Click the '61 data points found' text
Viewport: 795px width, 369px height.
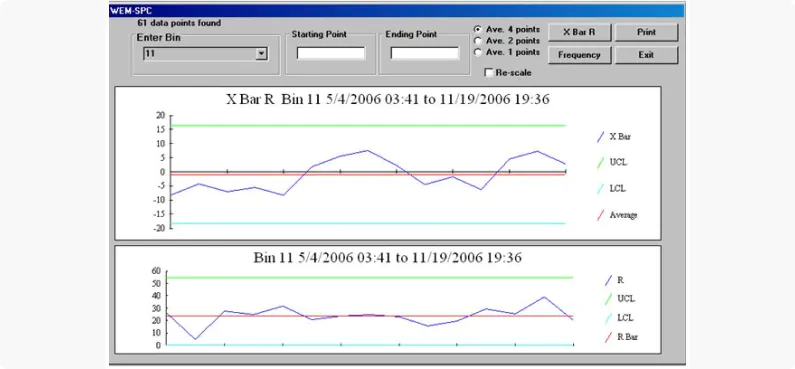click(x=179, y=23)
